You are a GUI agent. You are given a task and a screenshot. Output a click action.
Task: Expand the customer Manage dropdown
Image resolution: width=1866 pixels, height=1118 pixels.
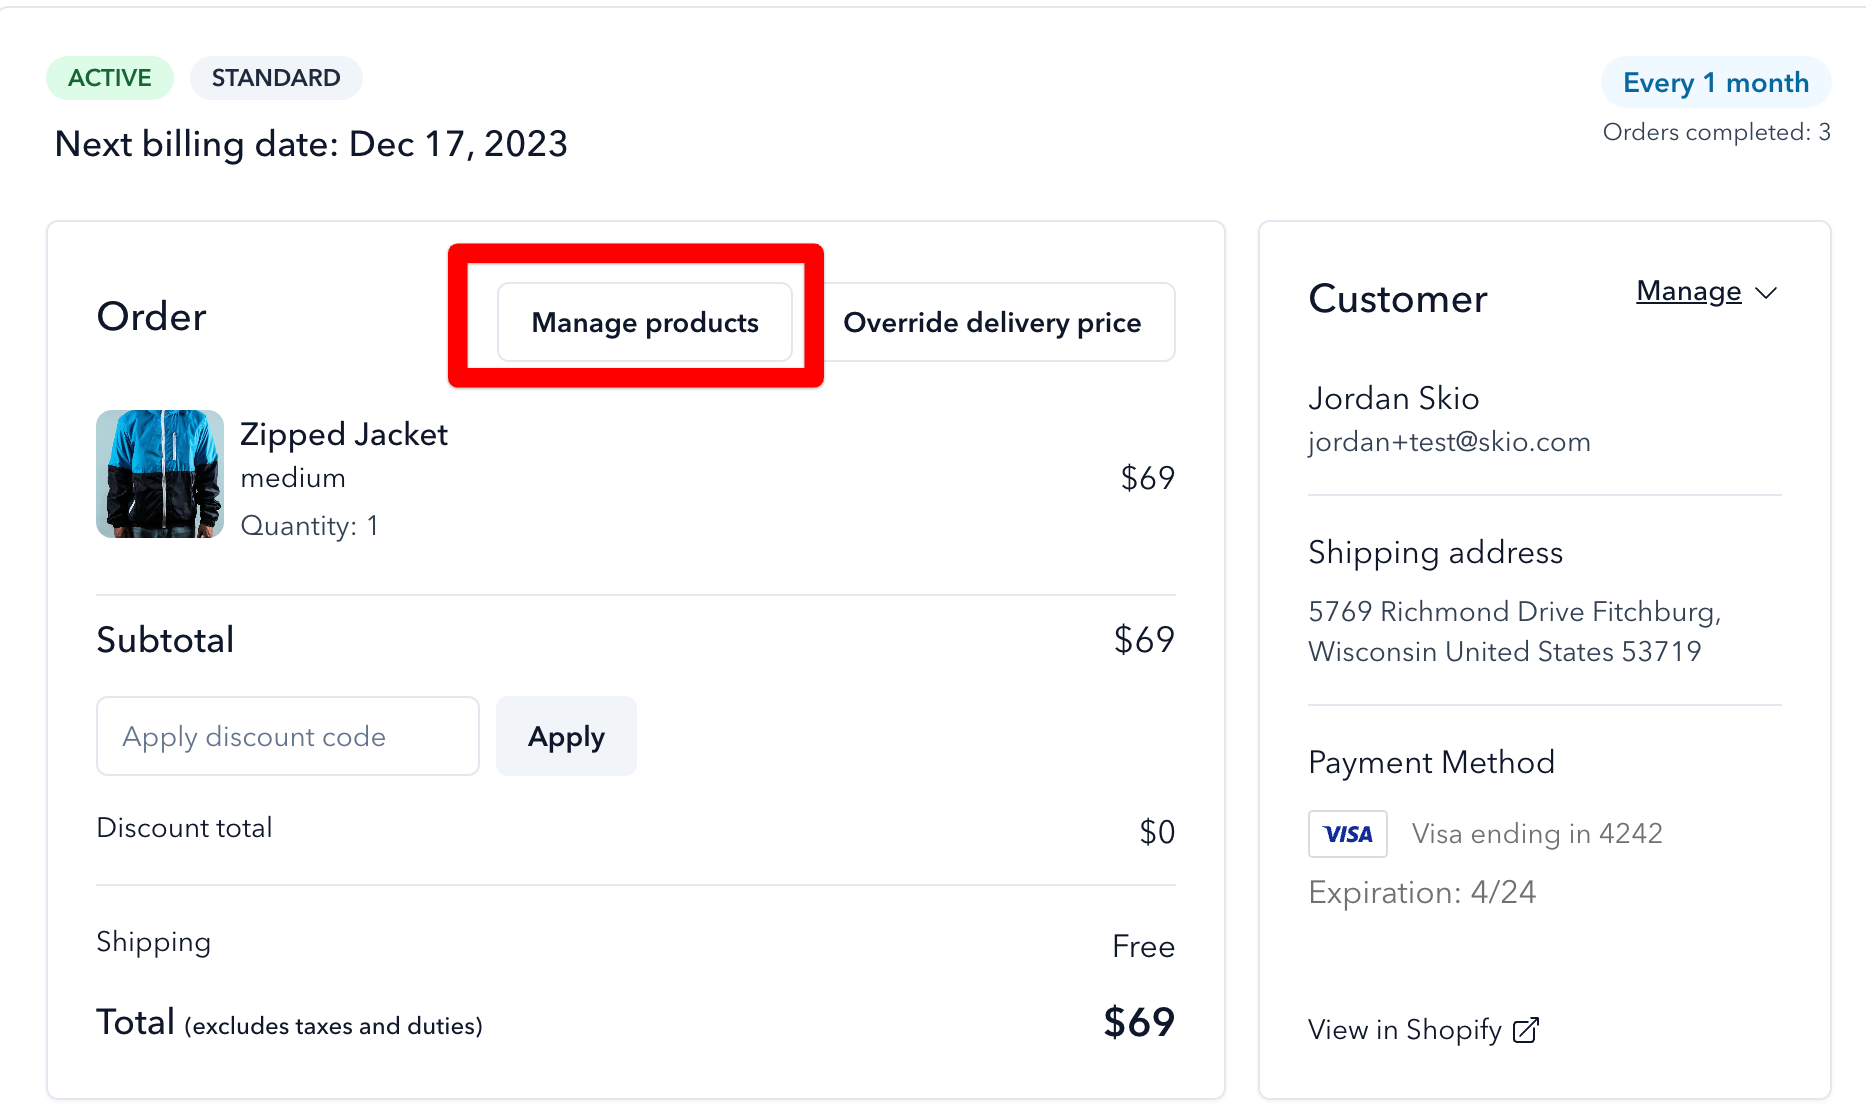point(1706,291)
